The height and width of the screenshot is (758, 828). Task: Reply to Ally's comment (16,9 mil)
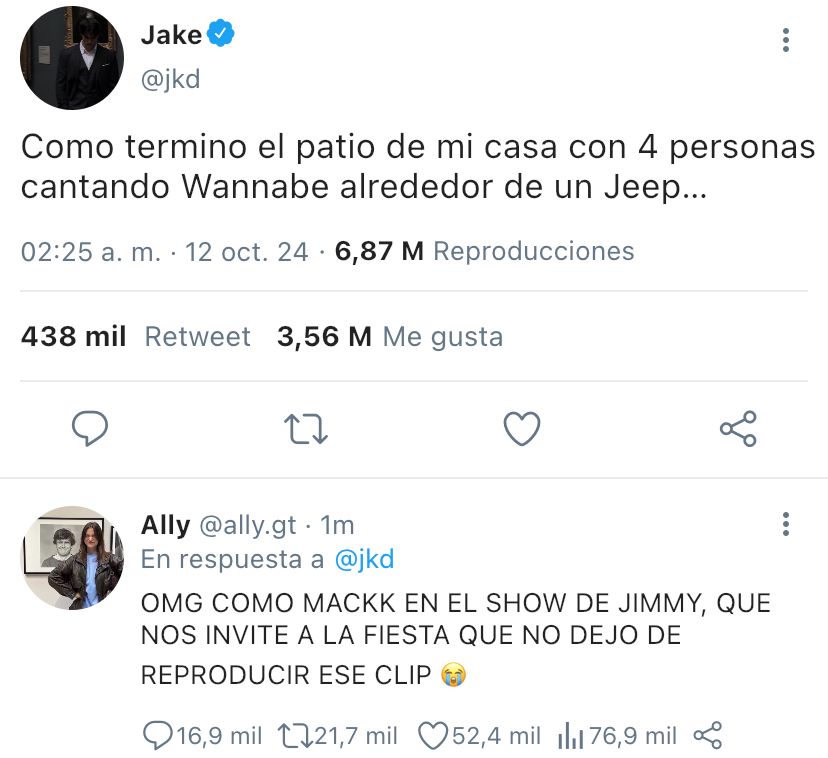tap(203, 735)
